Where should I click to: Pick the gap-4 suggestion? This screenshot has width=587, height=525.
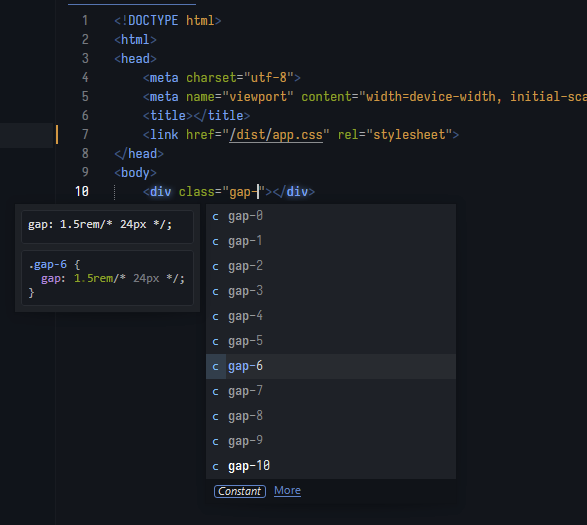point(331,316)
